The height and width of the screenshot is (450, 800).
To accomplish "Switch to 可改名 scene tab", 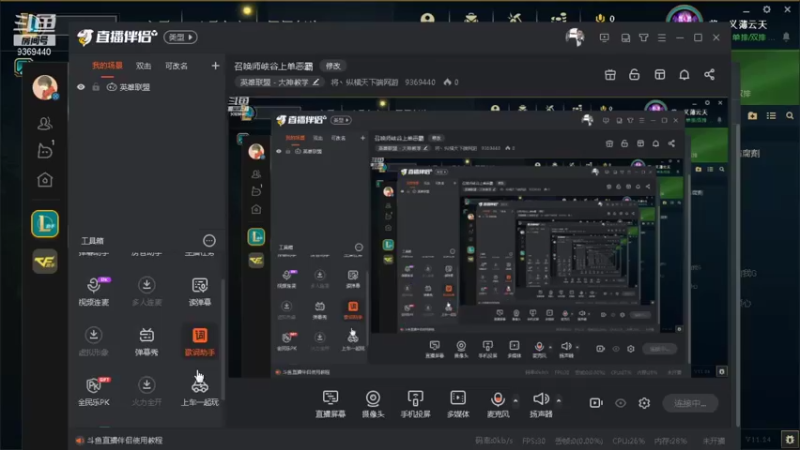I will (177, 66).
